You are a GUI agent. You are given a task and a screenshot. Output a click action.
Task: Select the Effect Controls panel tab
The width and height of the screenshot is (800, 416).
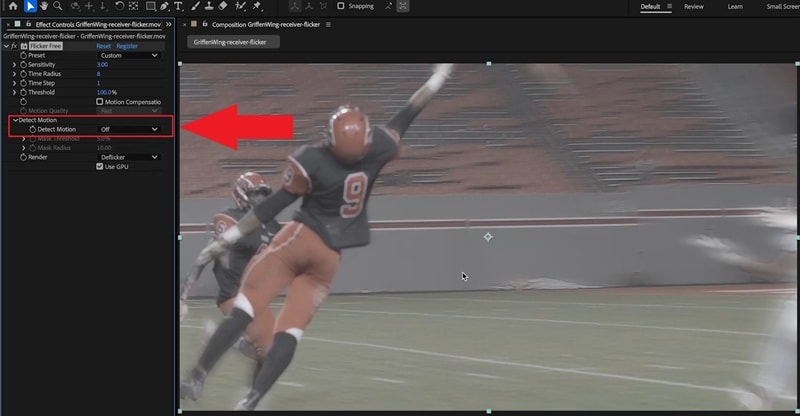tap(98, 25)
